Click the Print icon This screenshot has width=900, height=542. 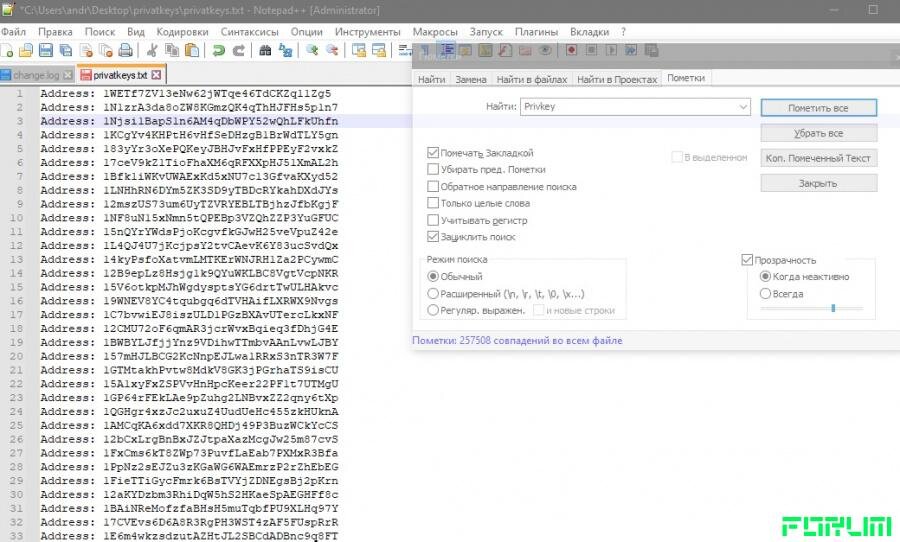[126, 51]
